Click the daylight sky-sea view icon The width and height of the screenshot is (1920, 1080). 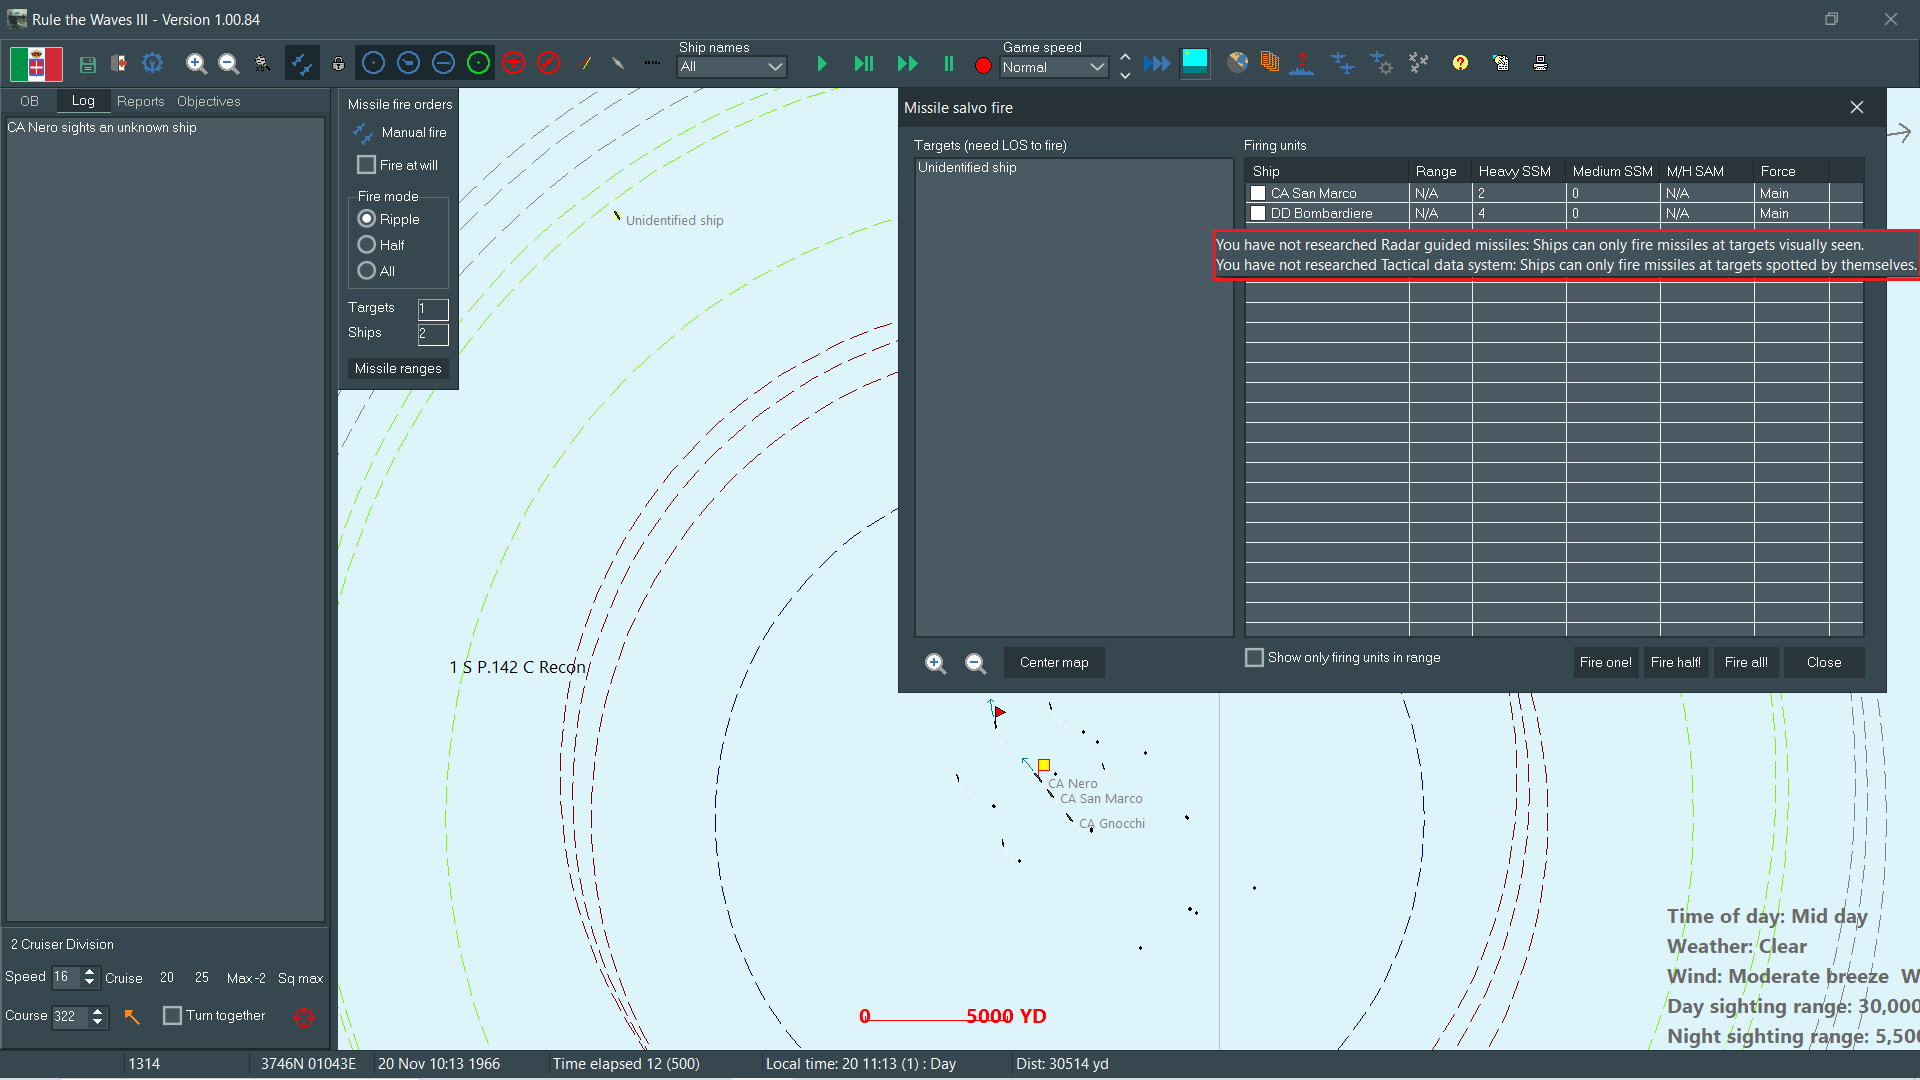click(1195, 63)
